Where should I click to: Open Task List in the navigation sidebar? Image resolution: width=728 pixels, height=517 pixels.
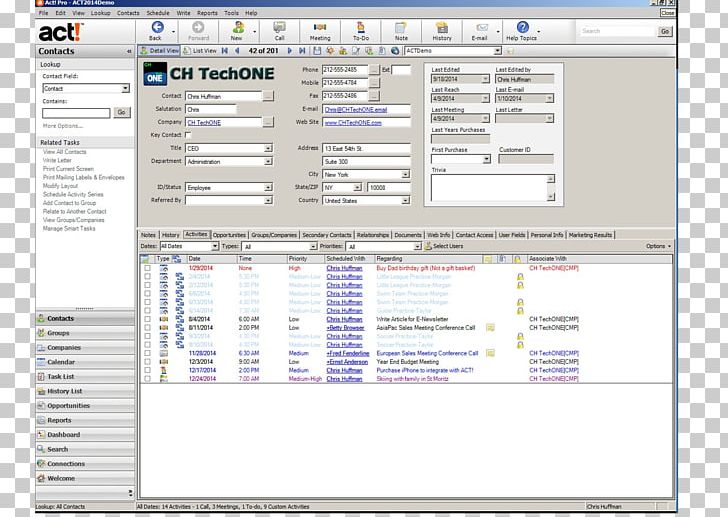click(x=85, y=376)
